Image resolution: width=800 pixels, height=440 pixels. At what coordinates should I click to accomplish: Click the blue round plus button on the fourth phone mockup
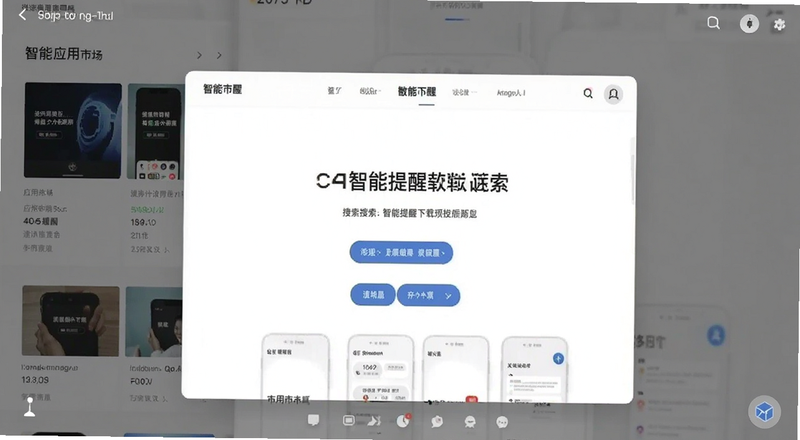point(558,359)
